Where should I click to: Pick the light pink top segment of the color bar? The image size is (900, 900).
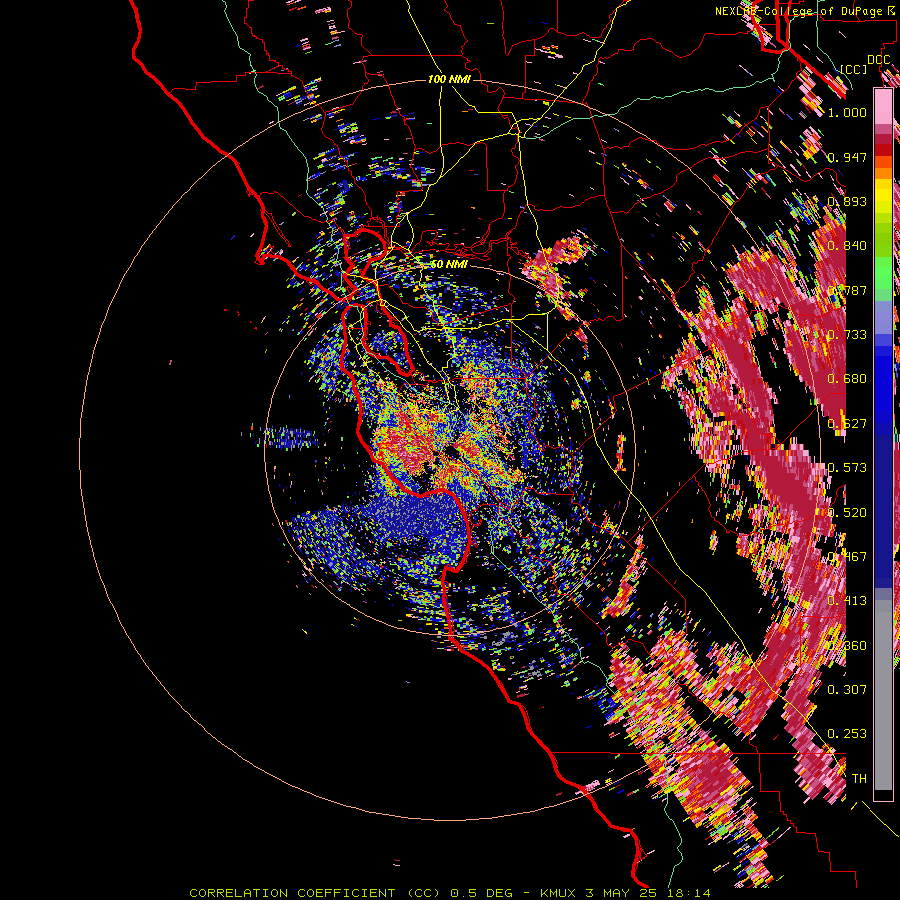tap(883, 106)
